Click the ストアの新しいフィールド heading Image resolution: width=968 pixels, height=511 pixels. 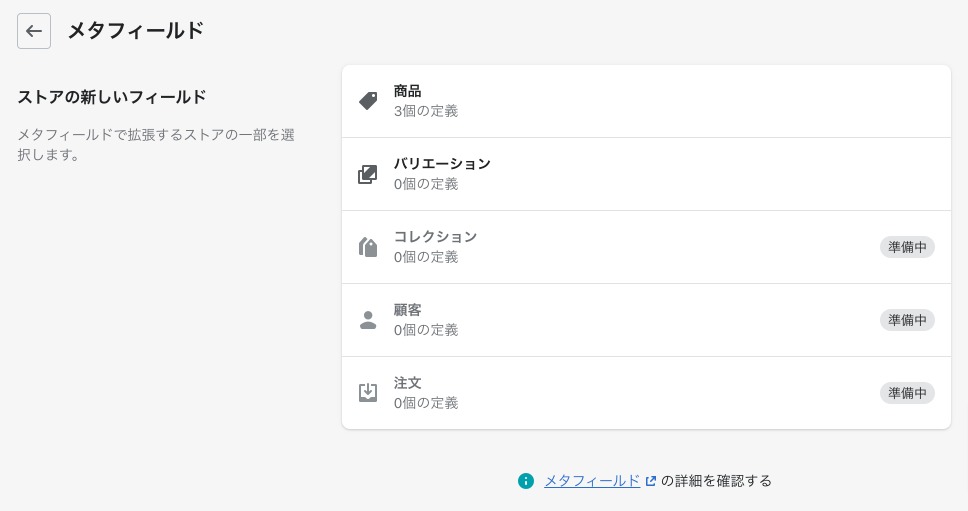click(x=112, y=97)
